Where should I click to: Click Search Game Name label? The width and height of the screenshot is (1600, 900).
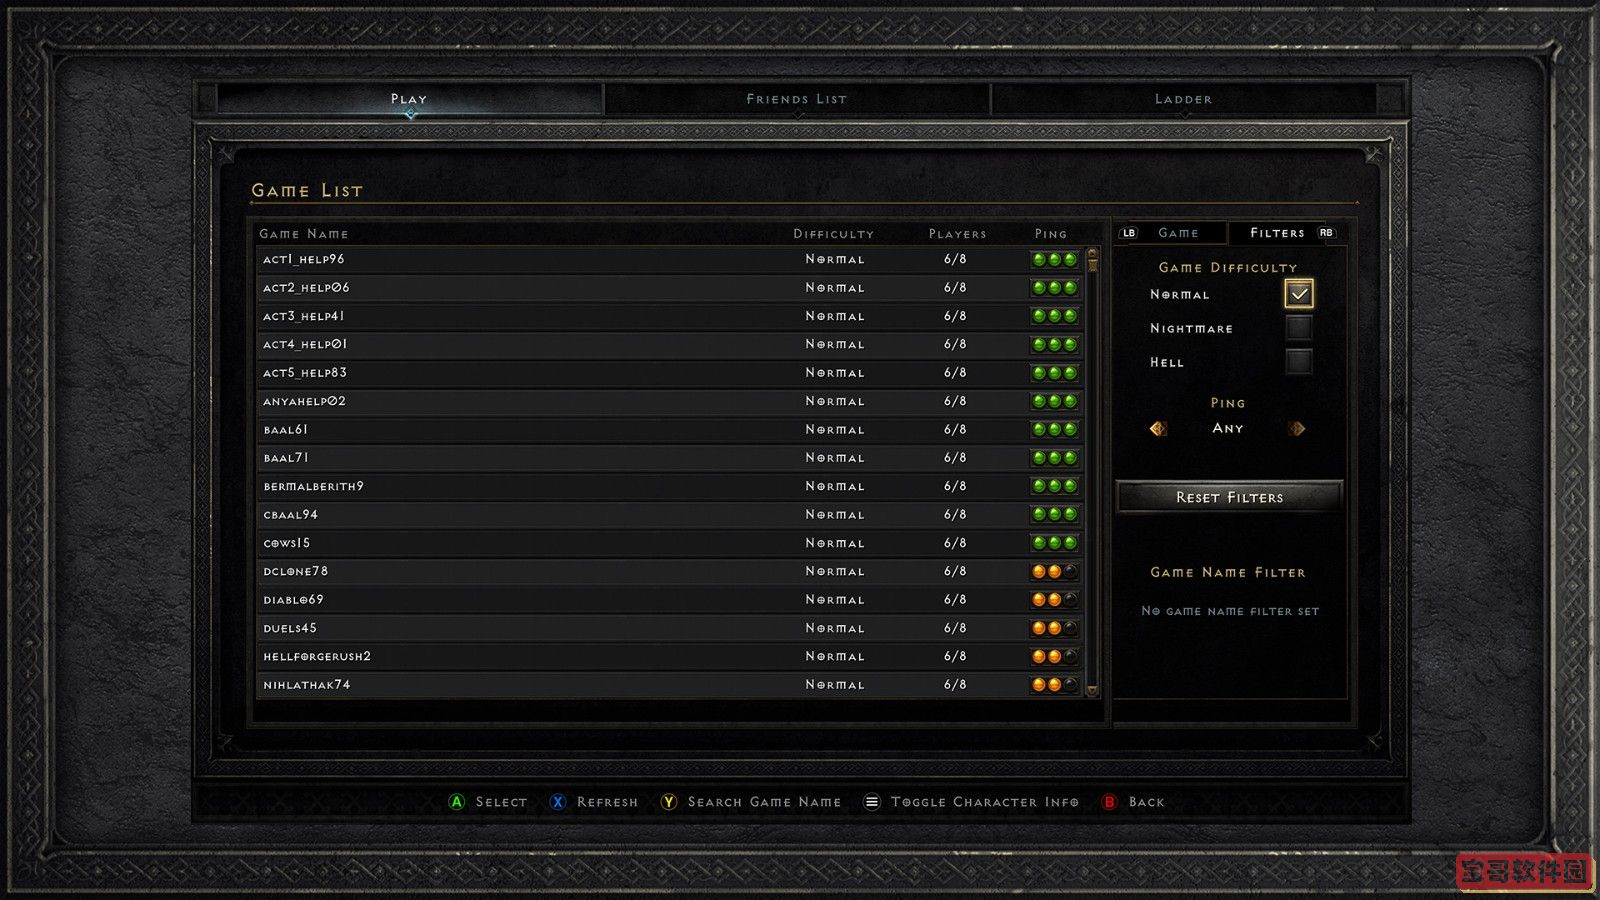tap(764, 802)
